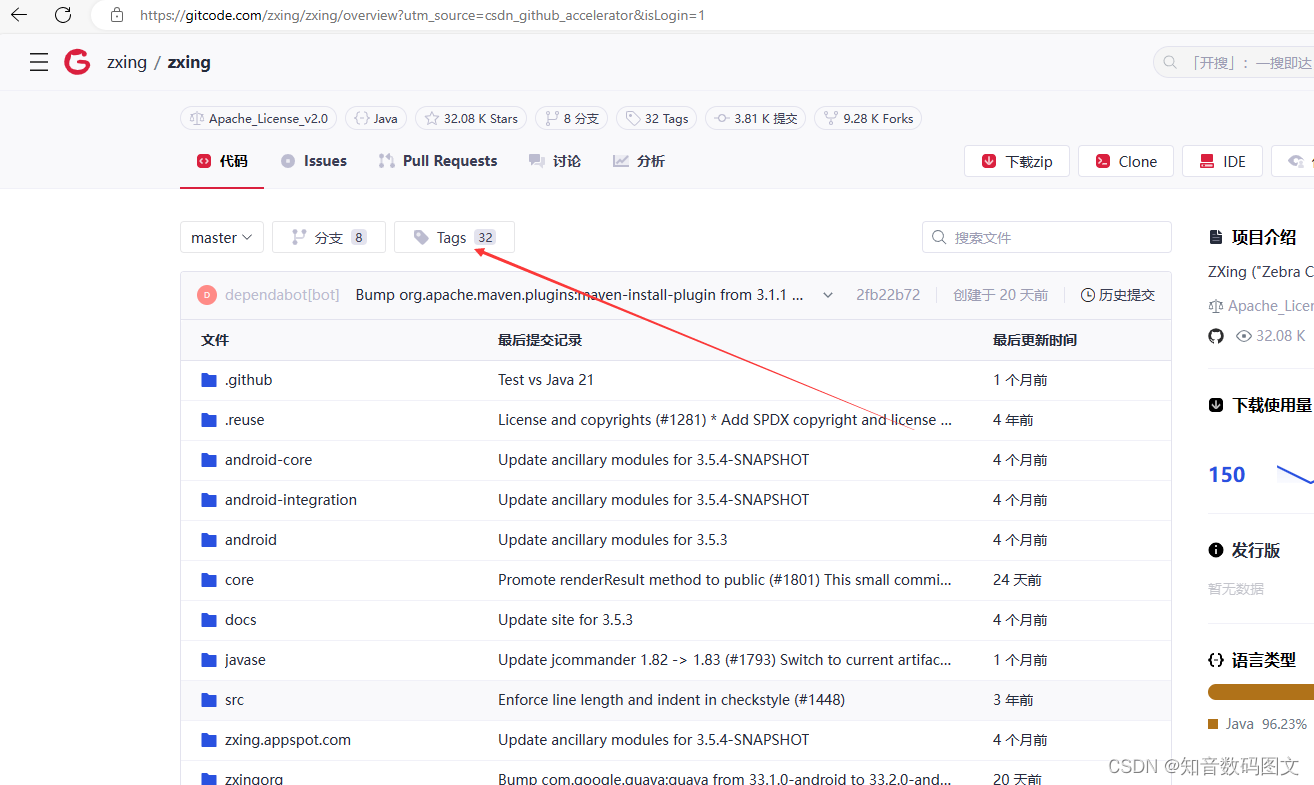Viewport: 1314px width, 785px height.
Task: Open the 讨论 tab
Action: [555, 161]
